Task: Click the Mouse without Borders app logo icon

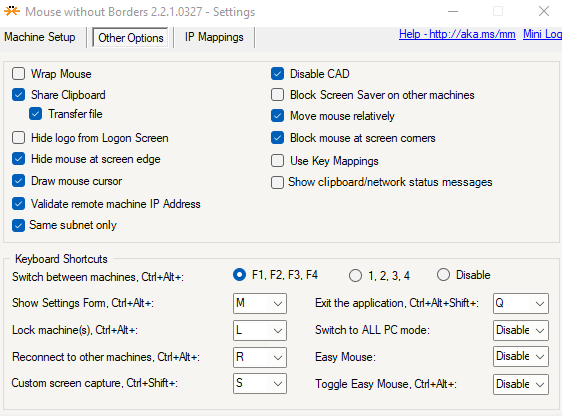Action: click(12, 11)
